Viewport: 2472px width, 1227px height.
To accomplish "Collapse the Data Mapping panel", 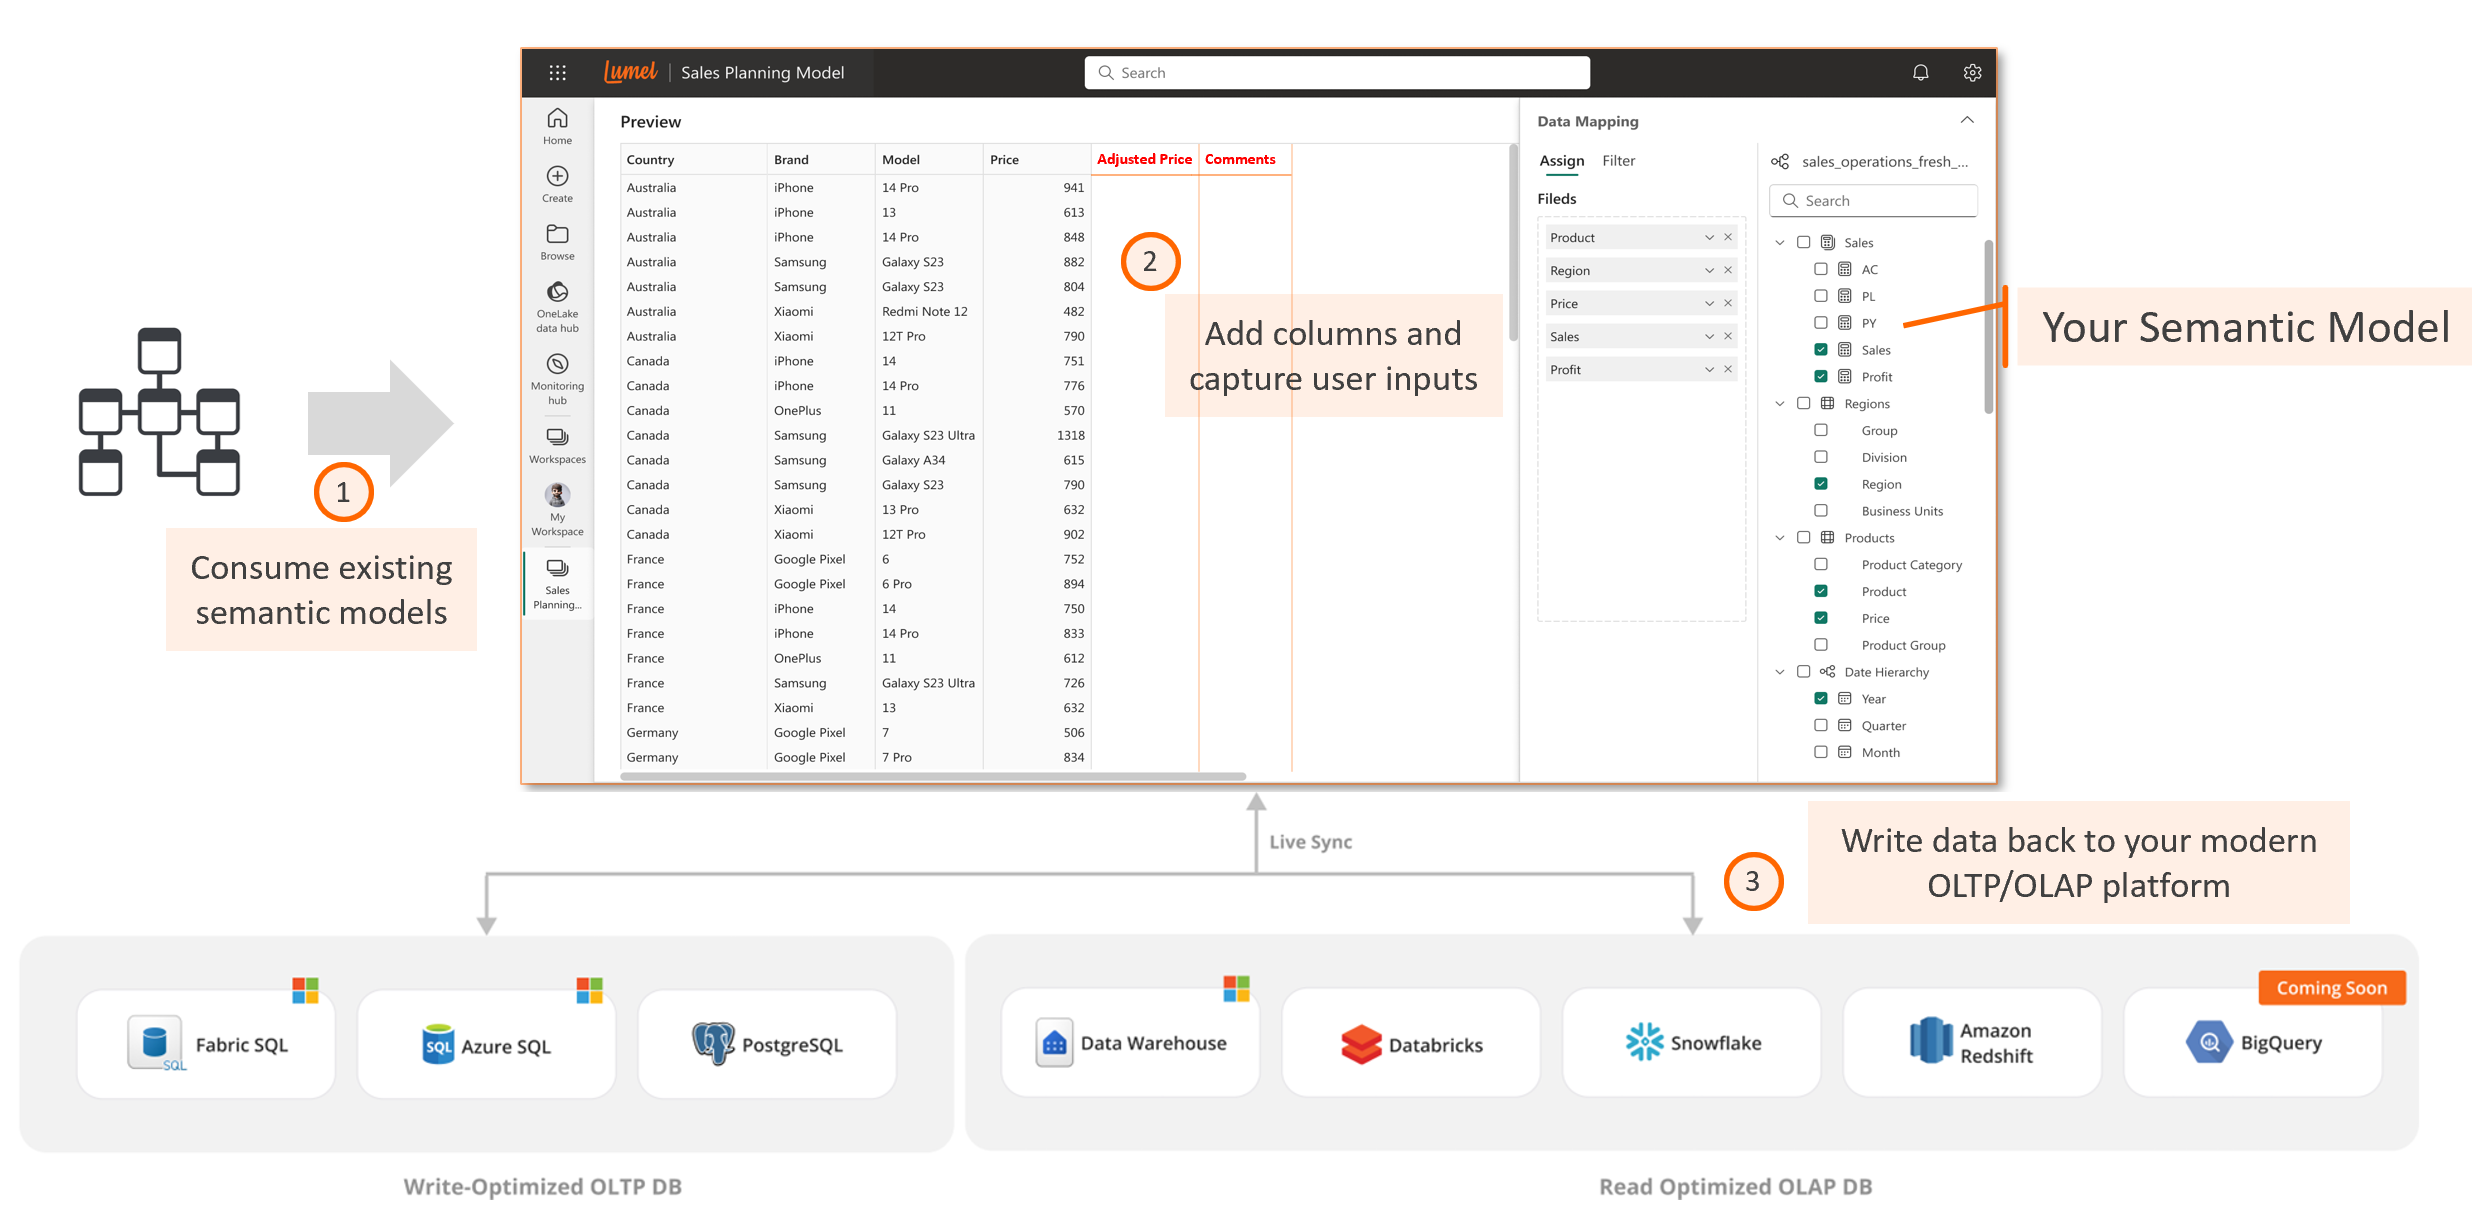I will (1967, 121).
